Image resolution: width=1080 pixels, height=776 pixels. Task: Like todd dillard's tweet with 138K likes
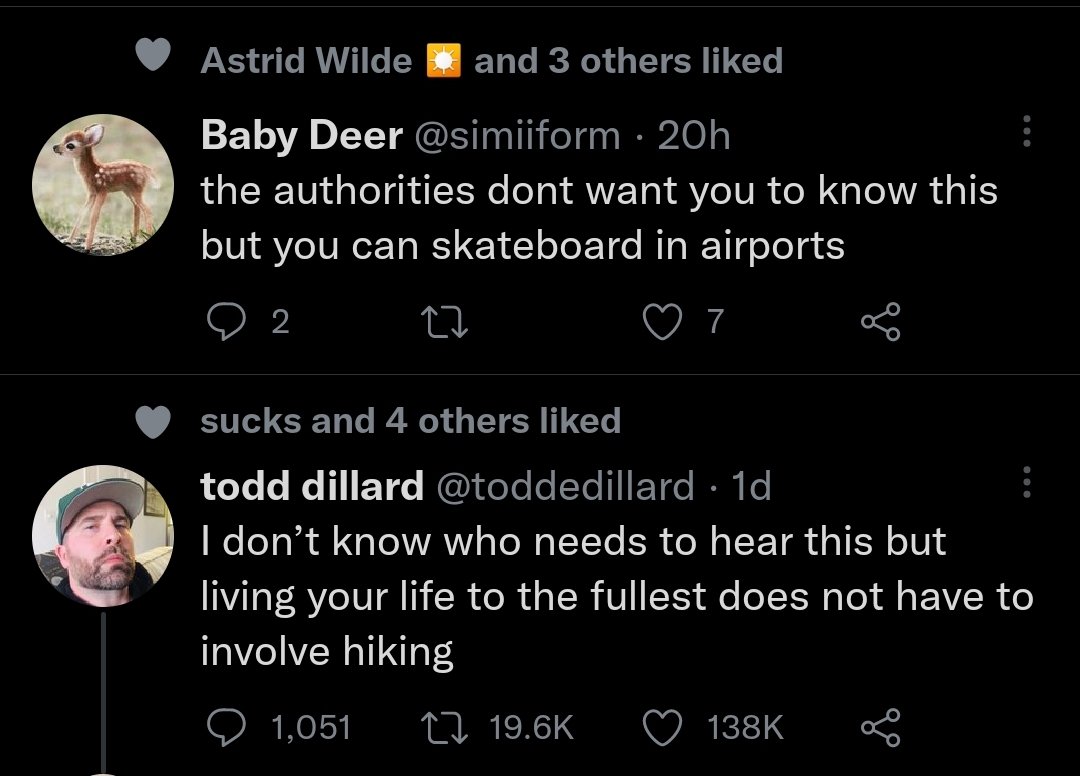click(662, 728)
